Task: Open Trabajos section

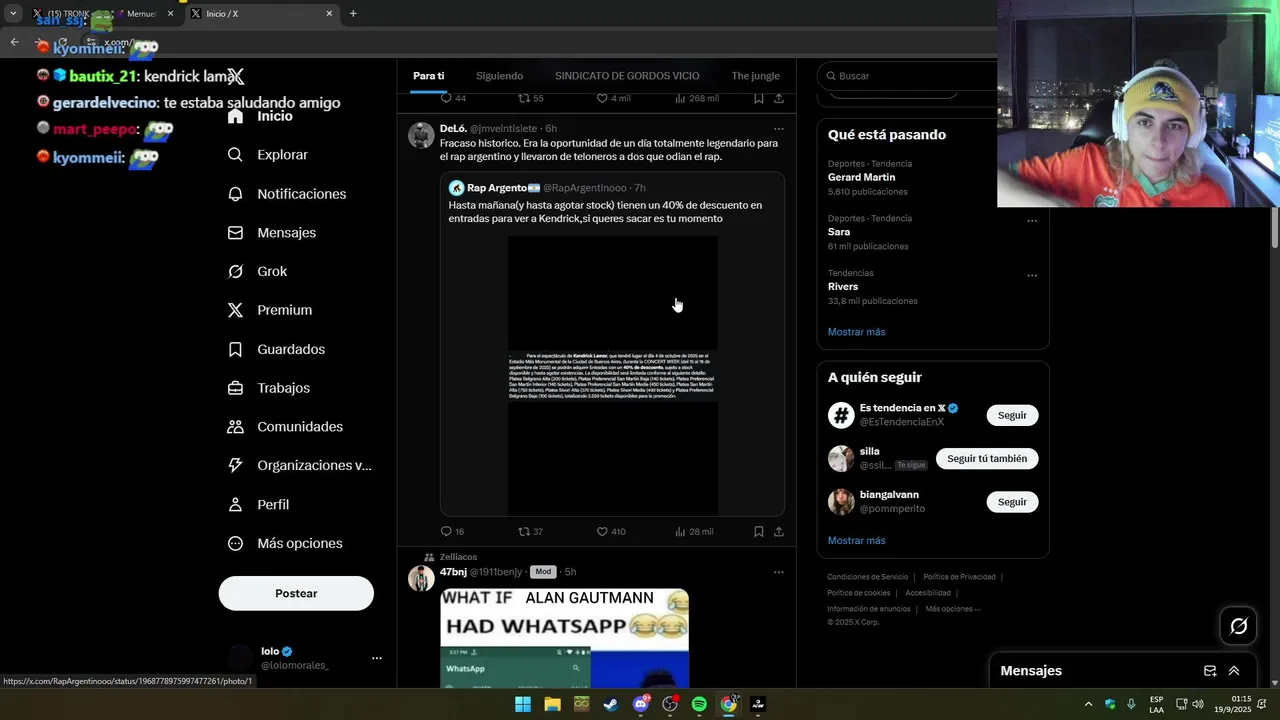Action: tap(269, 388)
